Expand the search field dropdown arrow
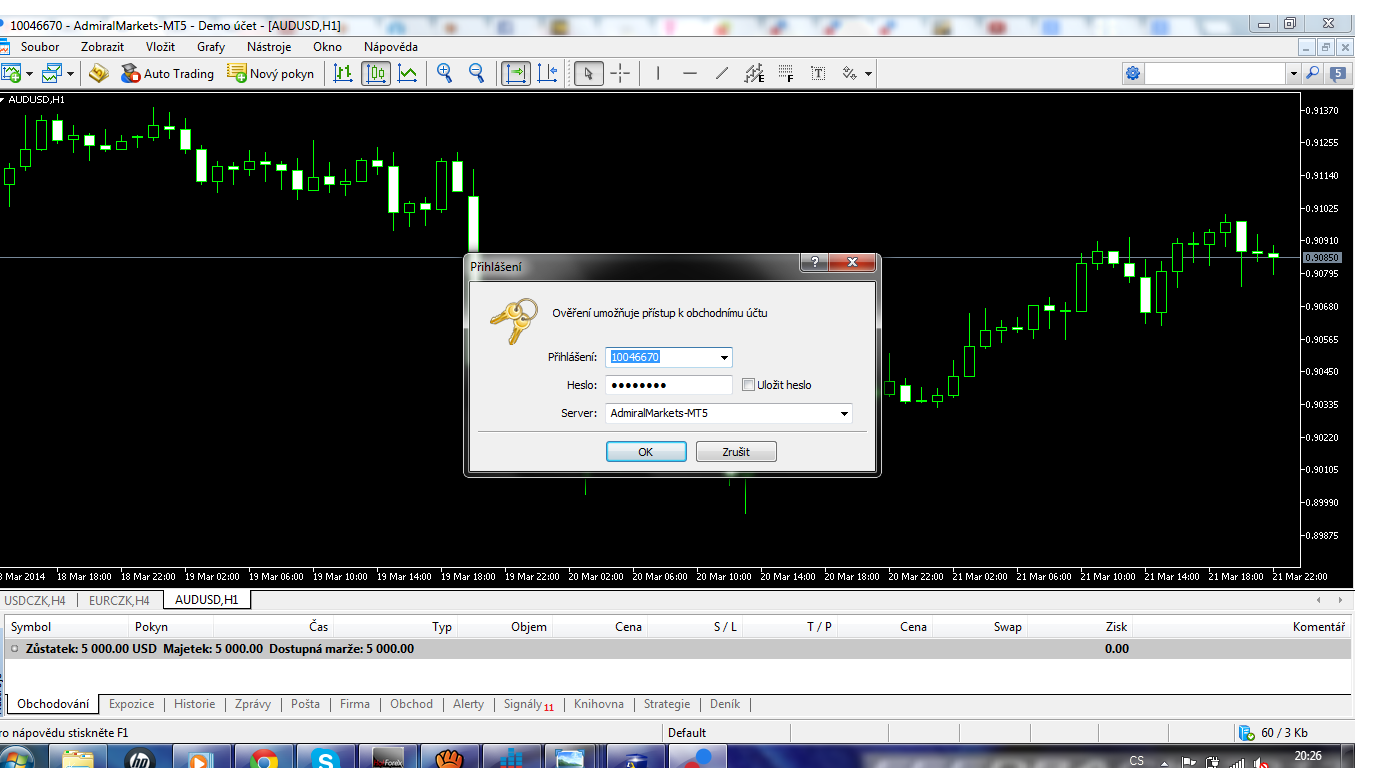Viewport: 1374px width, 768px height. 1293,73
